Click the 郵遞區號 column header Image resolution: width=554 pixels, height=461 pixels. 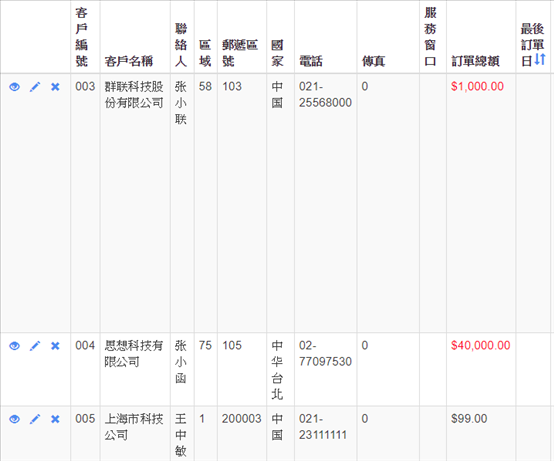pyautogui.click(x=240, y=53)
